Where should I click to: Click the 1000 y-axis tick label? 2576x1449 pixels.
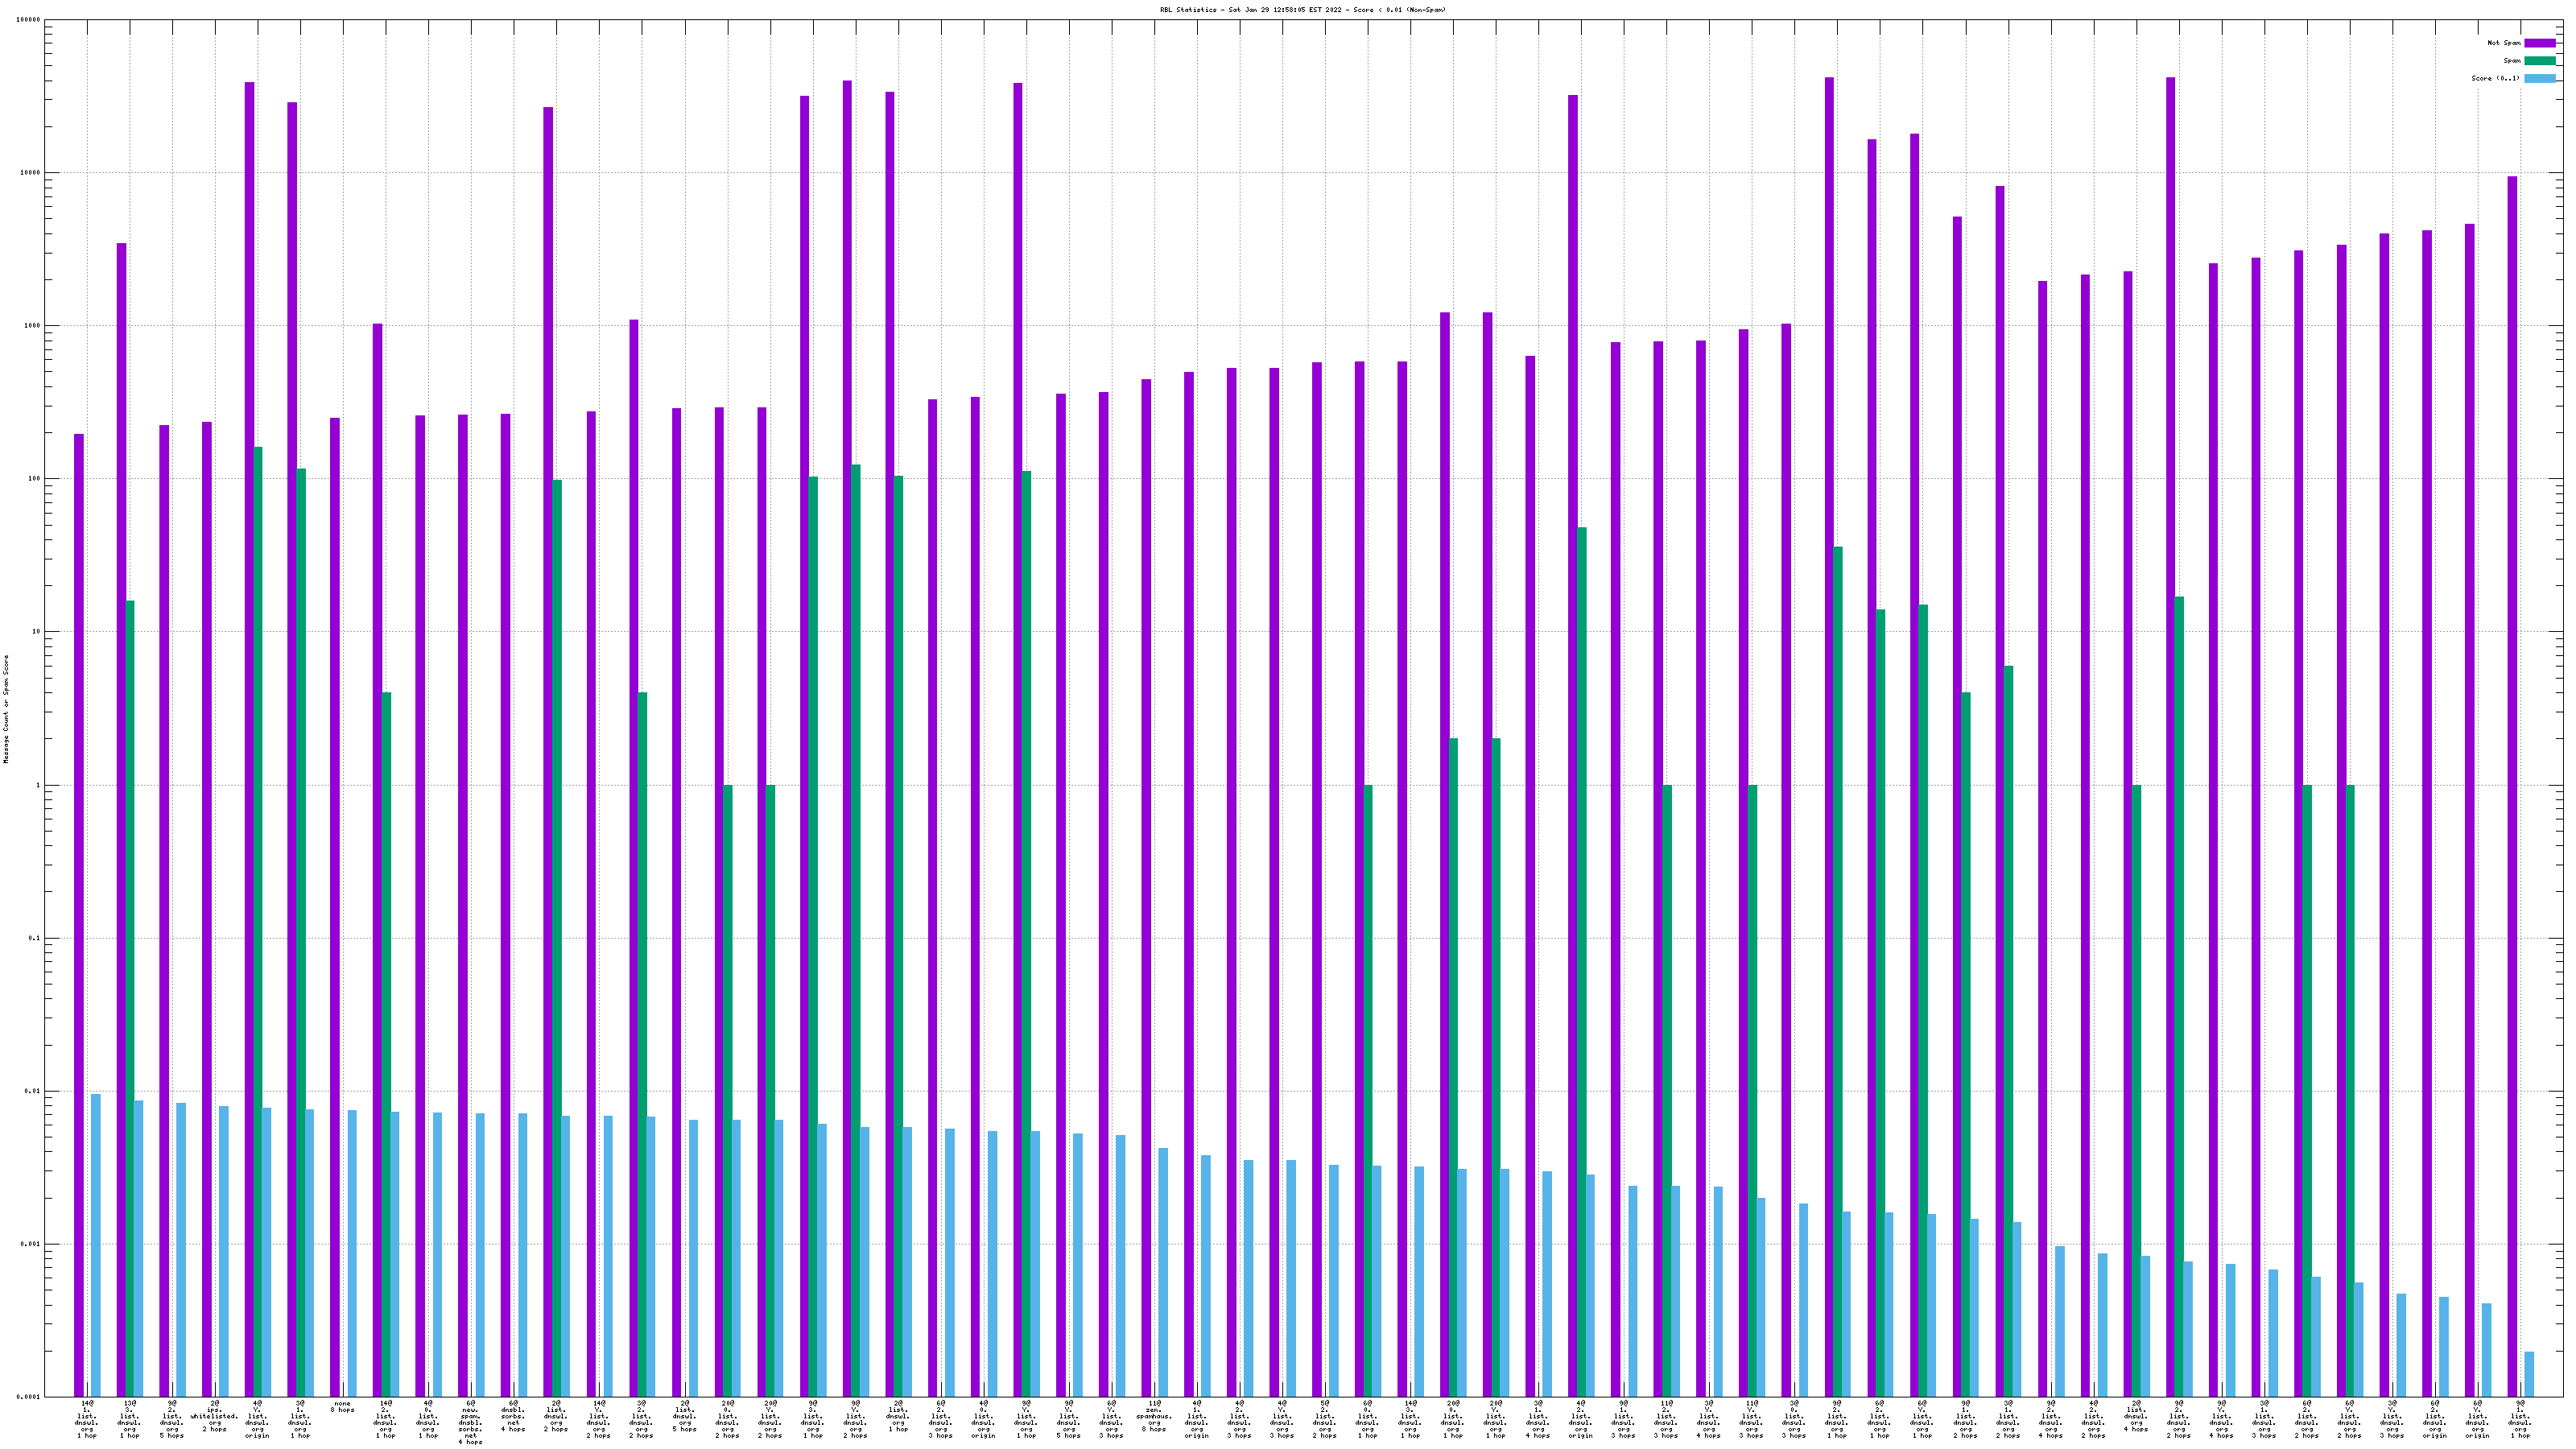pos(33,326)
